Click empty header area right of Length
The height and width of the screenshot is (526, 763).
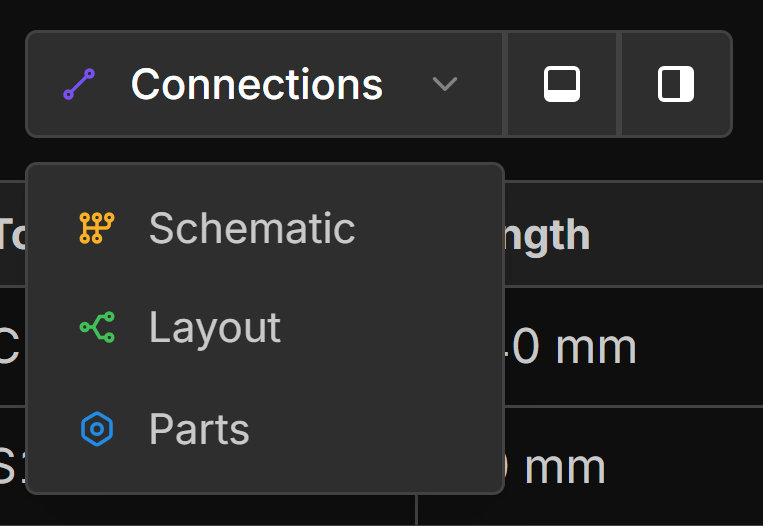tap(680, 235)
